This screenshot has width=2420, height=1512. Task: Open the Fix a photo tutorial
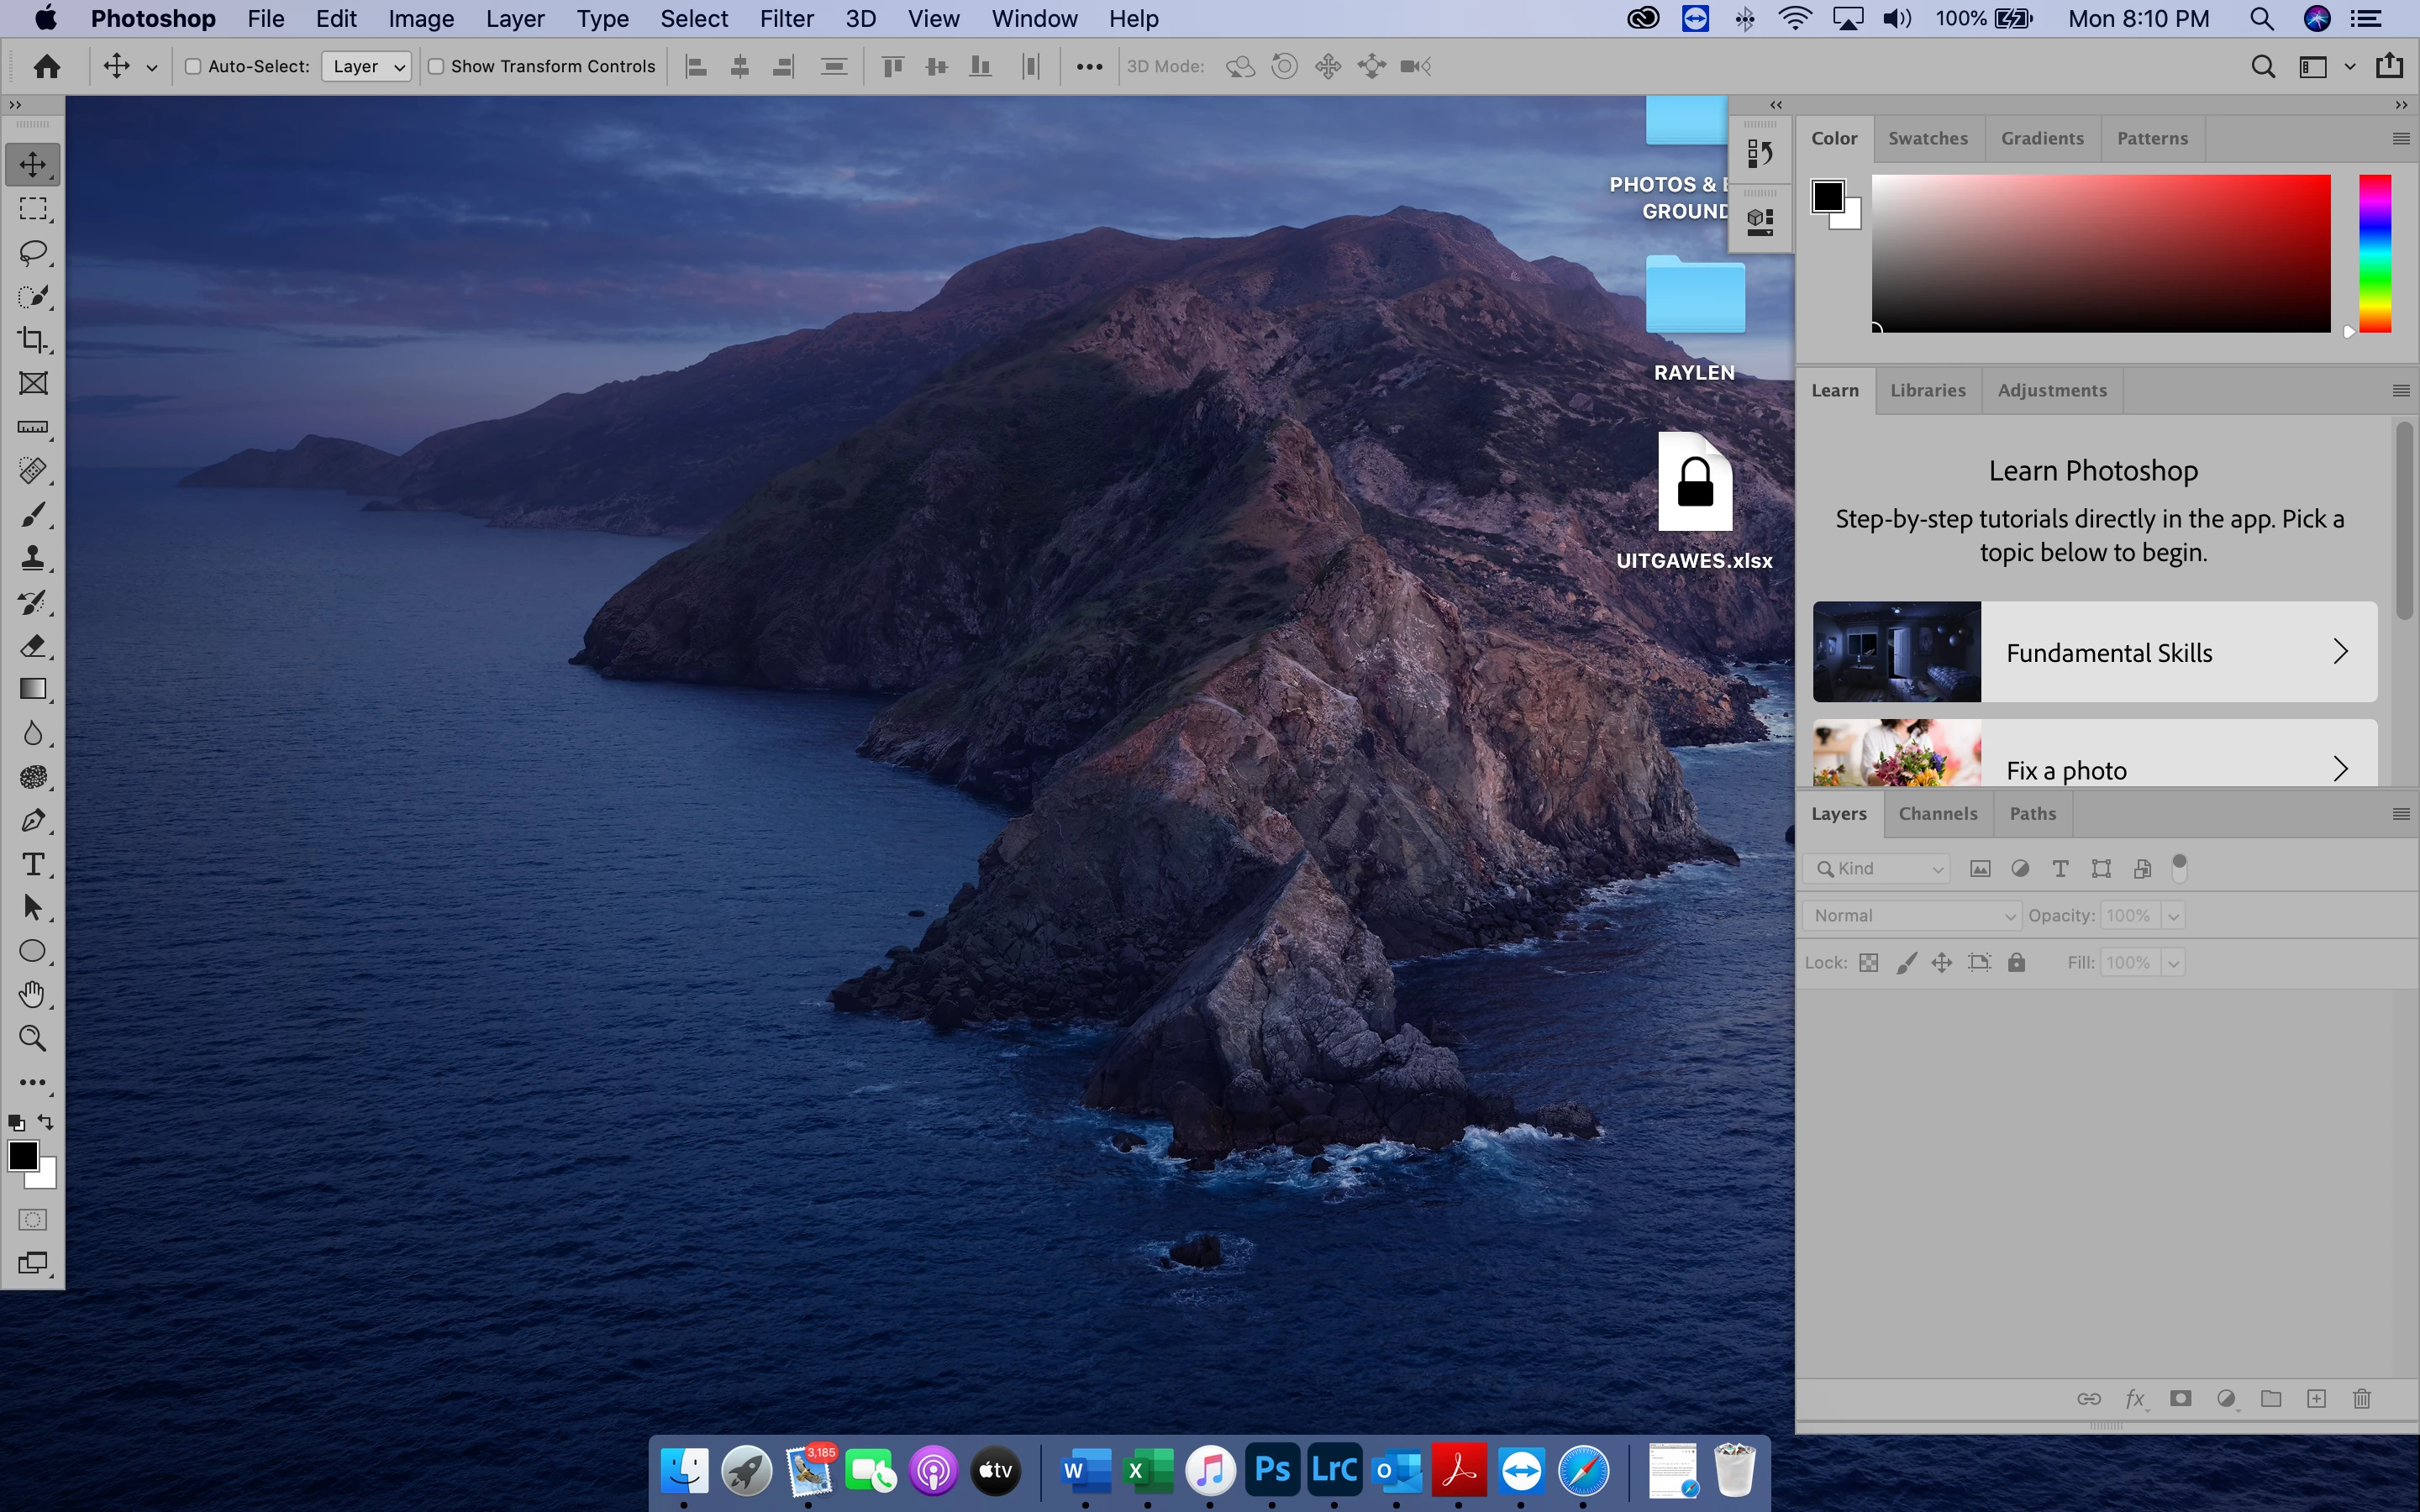[x=2094, y=768]
